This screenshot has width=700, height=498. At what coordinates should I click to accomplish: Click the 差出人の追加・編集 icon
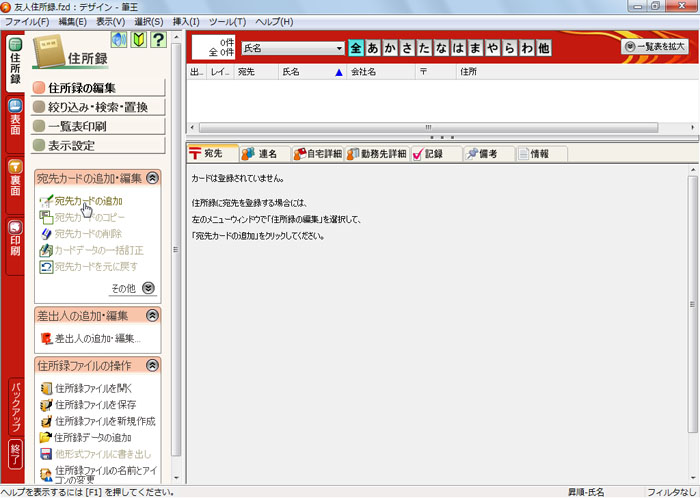46,338
